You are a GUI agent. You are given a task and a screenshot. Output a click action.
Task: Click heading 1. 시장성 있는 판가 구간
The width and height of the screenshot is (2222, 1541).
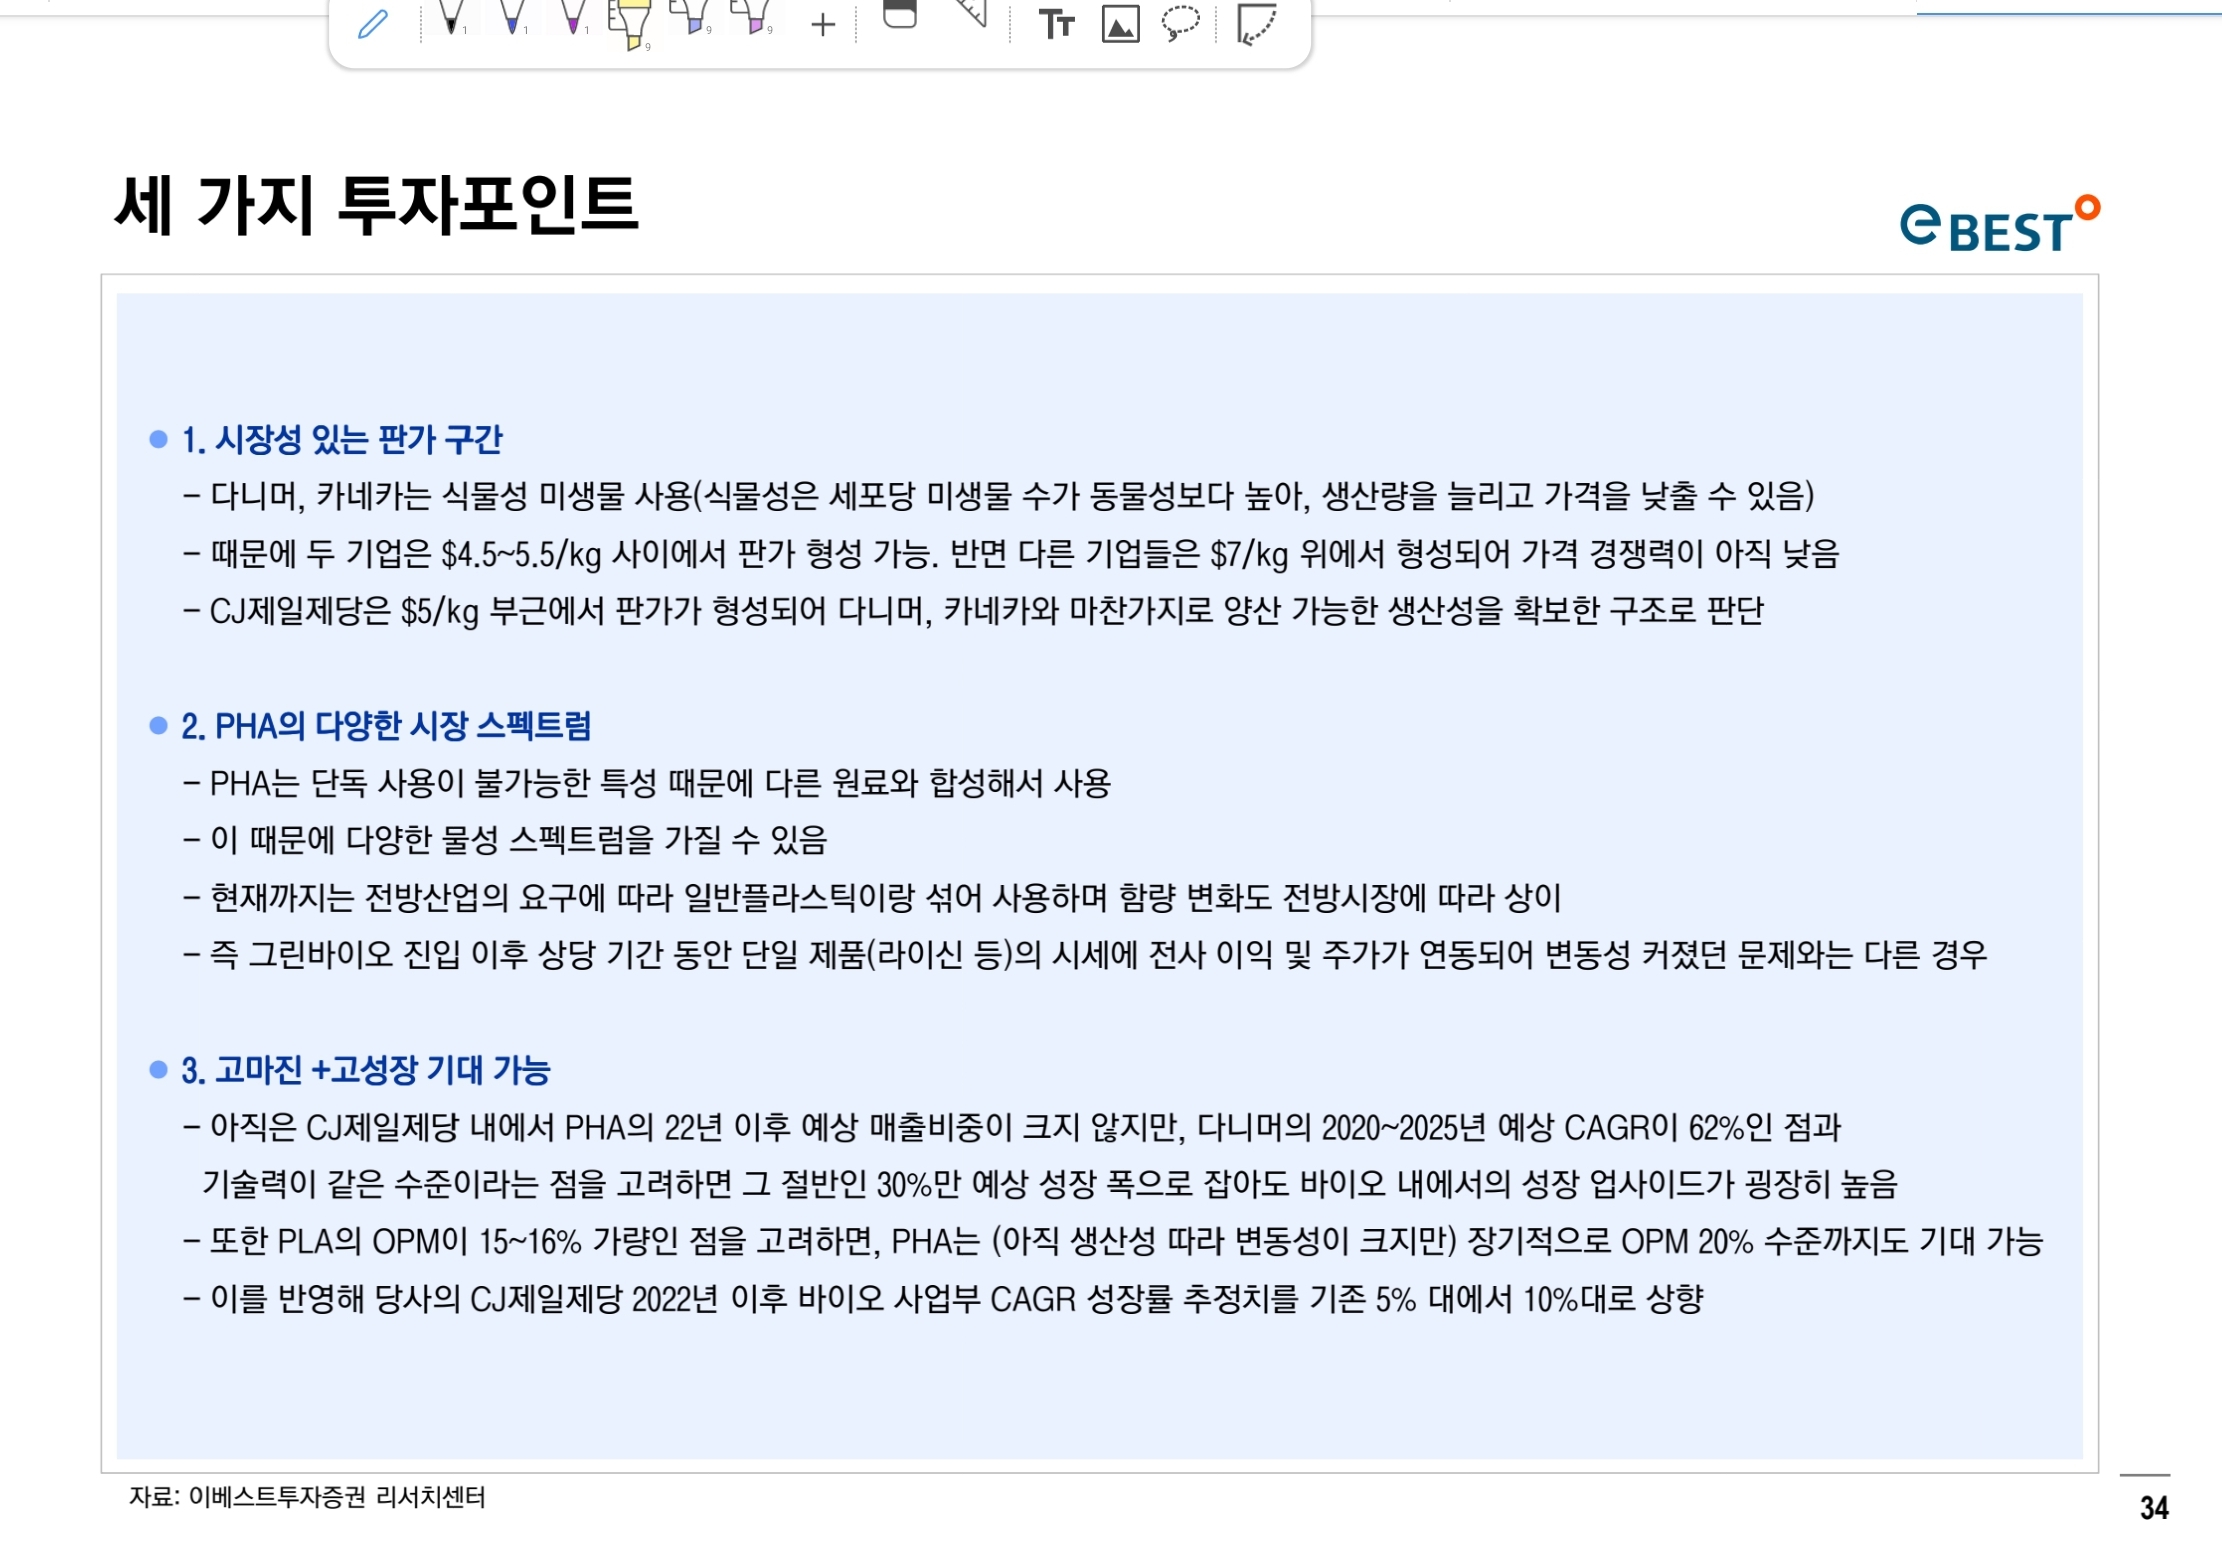[342, 440]
